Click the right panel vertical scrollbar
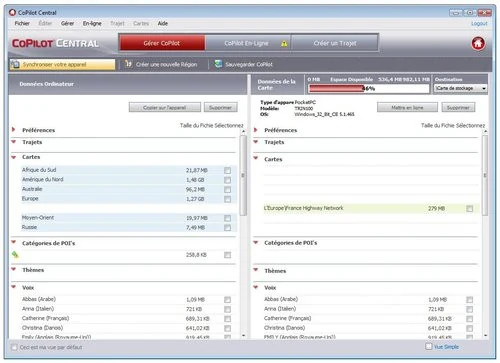Screen dimensions: 500x363 click(485, 175)
